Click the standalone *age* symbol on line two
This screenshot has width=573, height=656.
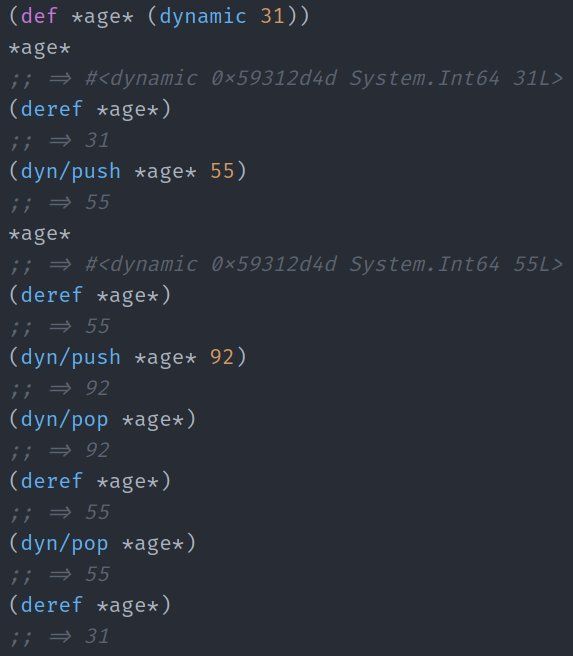pyautogui.click(x=40, y=48)
